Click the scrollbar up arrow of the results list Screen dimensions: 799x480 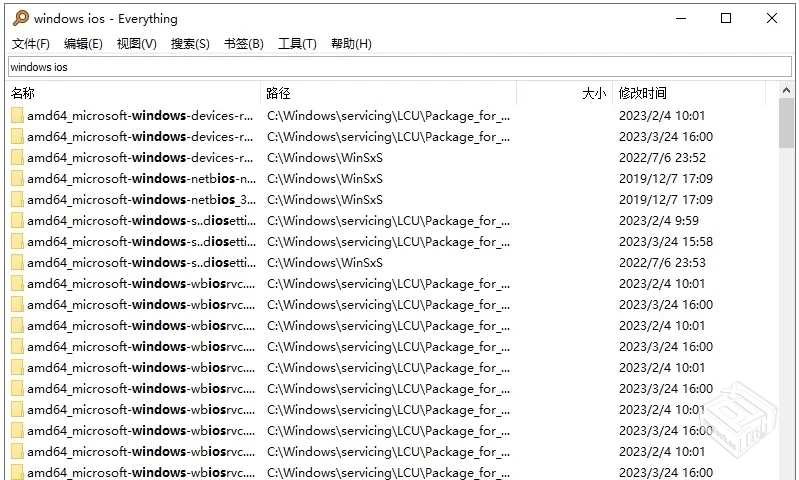pyautogui.click(x=786, y=91)
